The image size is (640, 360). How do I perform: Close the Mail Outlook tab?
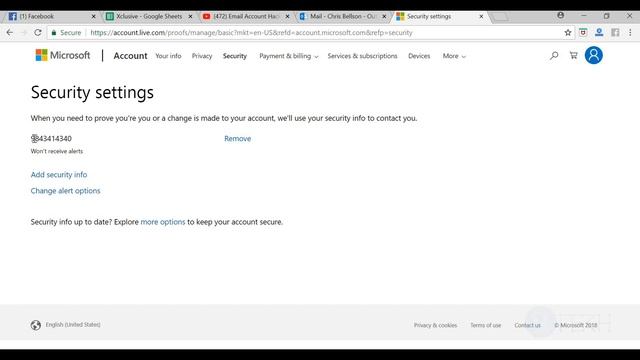(384, 16)
